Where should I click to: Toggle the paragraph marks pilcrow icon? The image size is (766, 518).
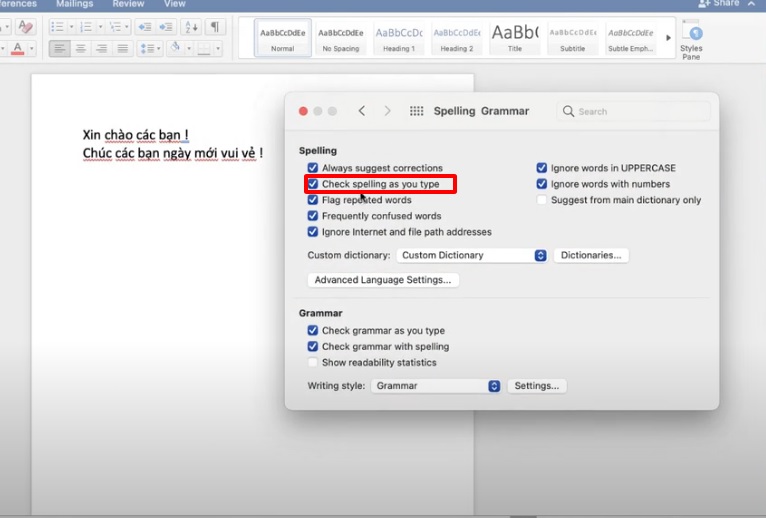pos(214,27)
